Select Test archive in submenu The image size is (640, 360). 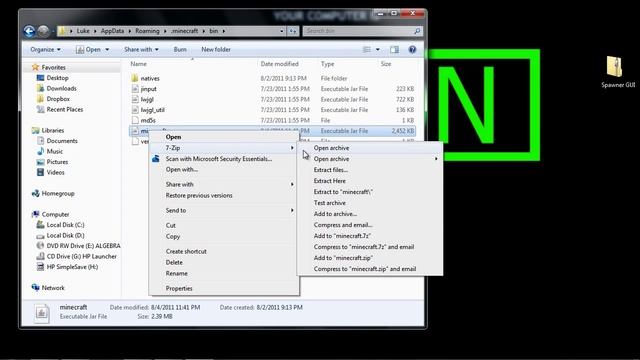(329, 203)
